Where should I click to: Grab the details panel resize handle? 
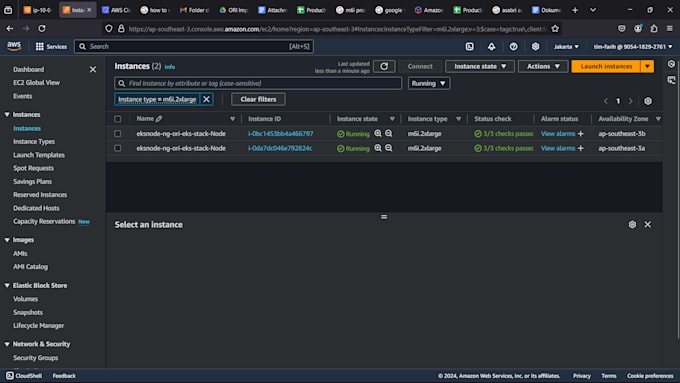(384, 217)
